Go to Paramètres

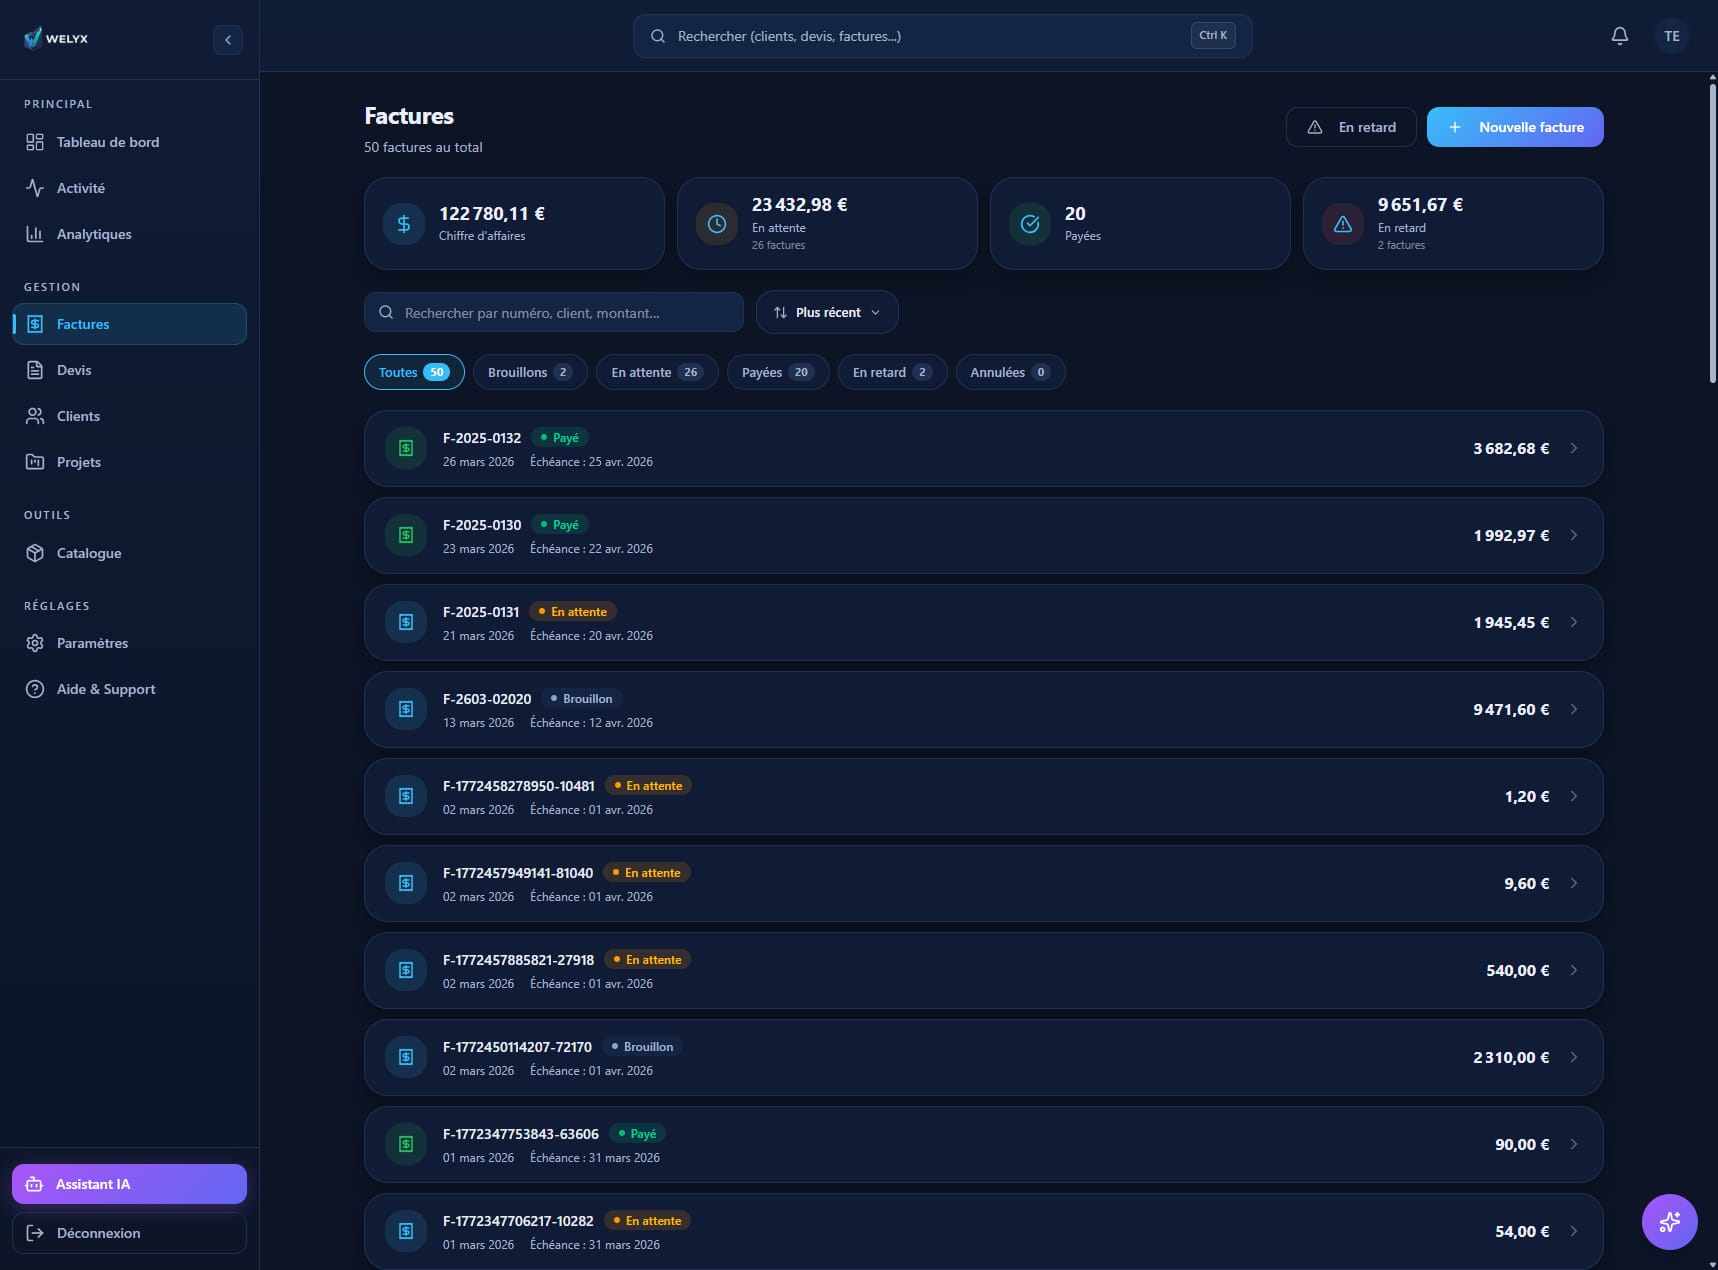coord(129,643)
